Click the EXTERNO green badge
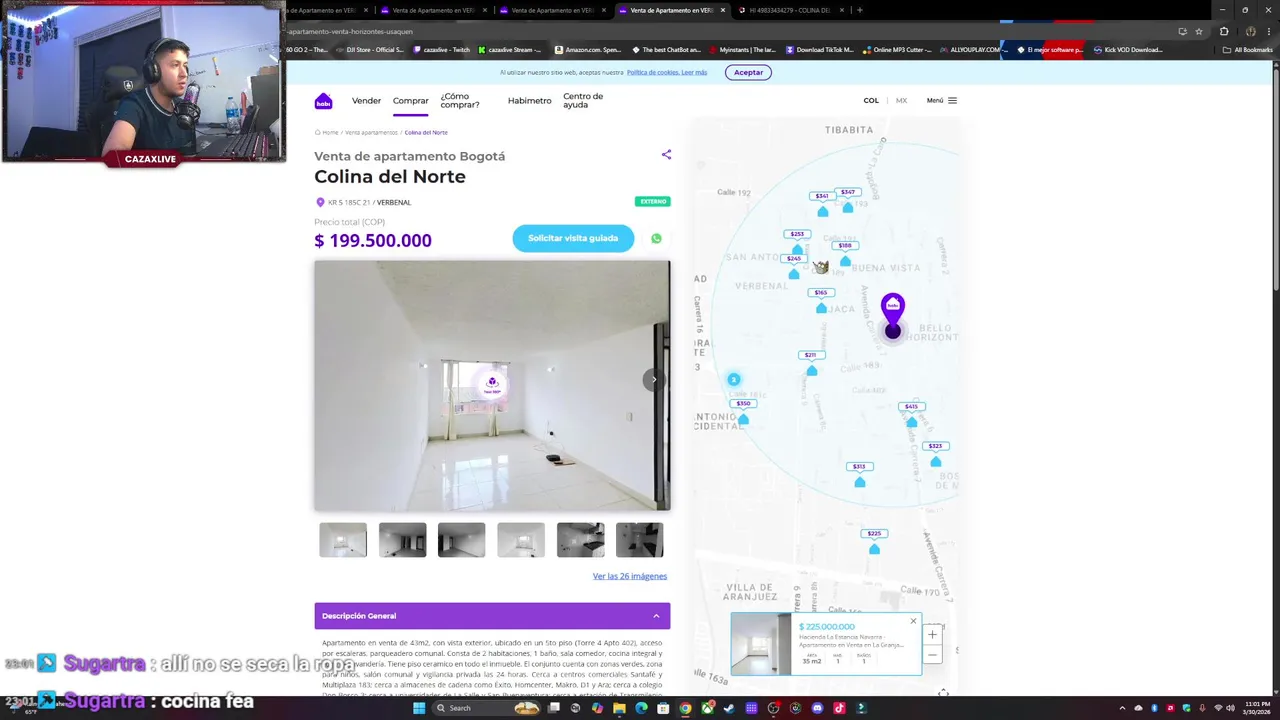Image resolution: width=1280 pixels, height=720 pixels. click(x=653, y=201)
